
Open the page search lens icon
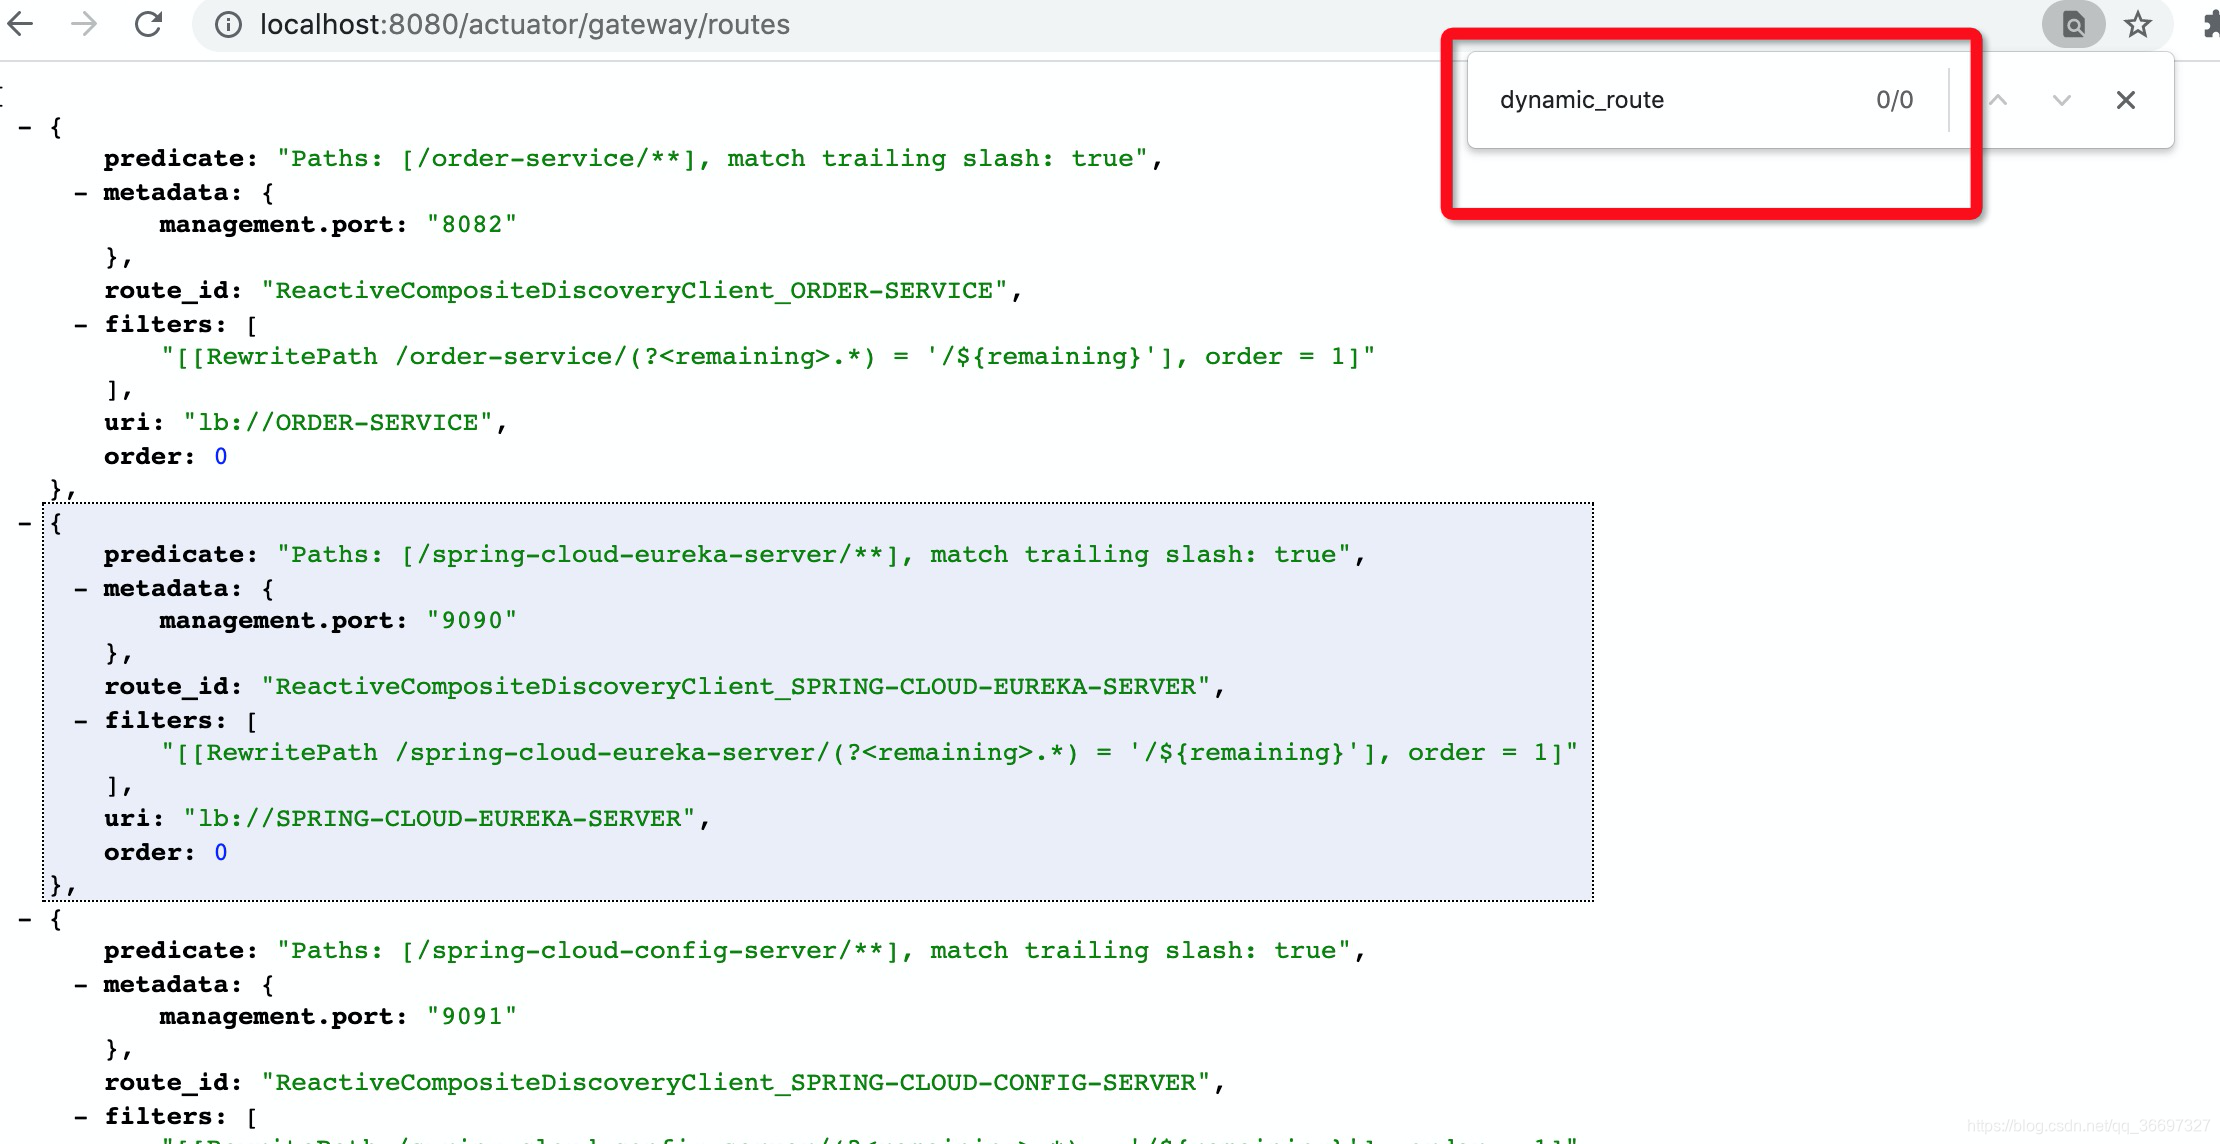click(x=2073, y=24)
